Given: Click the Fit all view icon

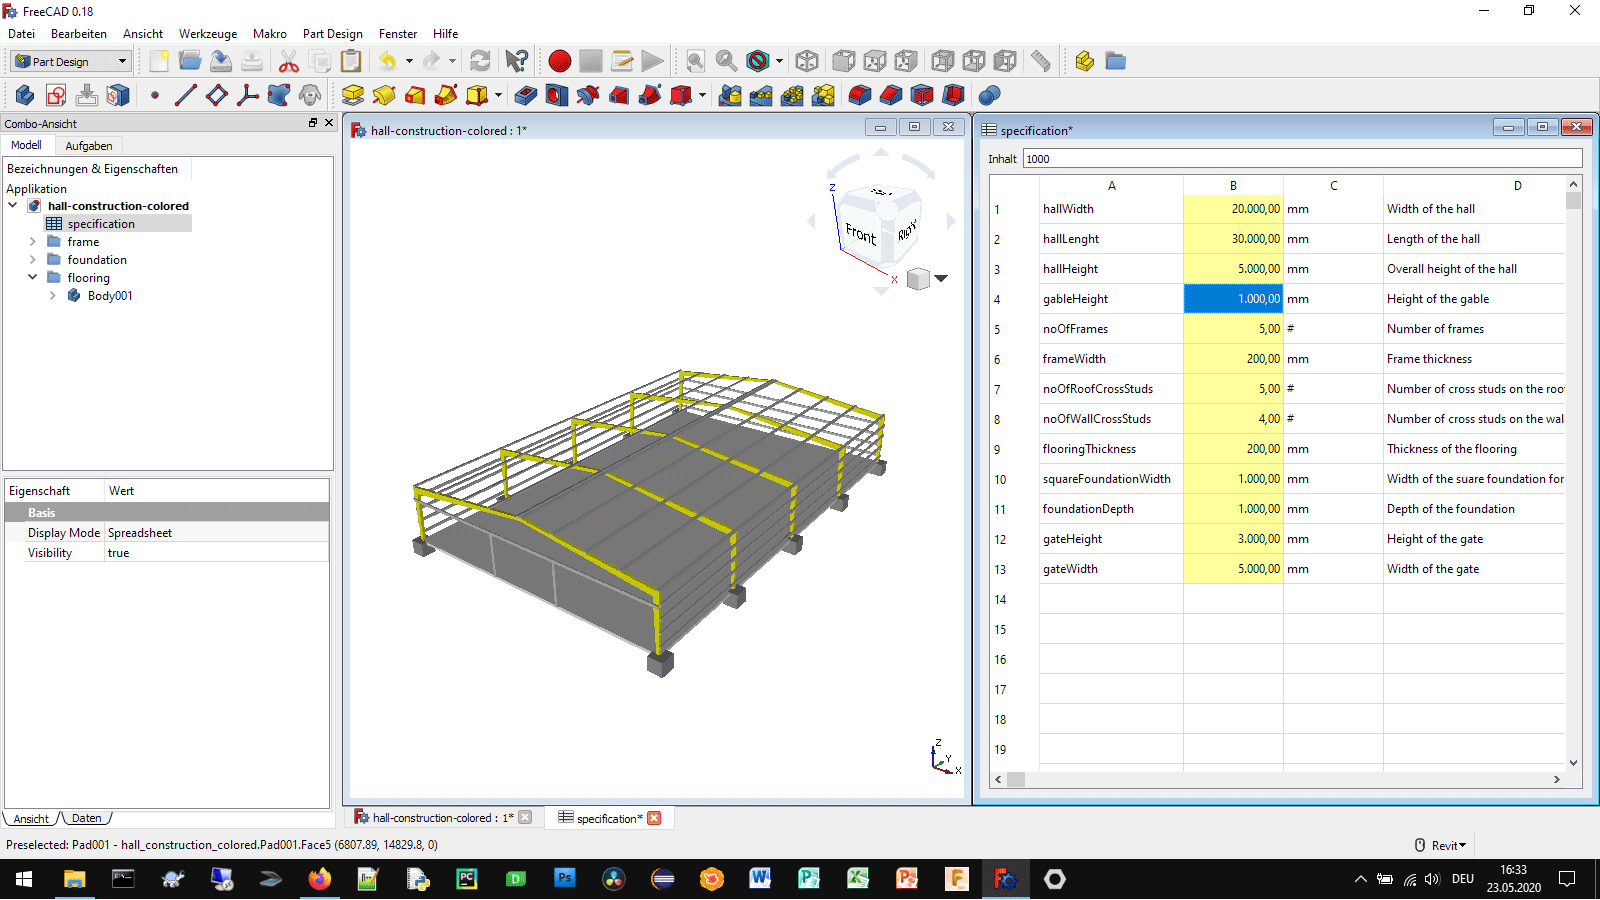Looking at the screenshot, I should [x=695, y=62].
